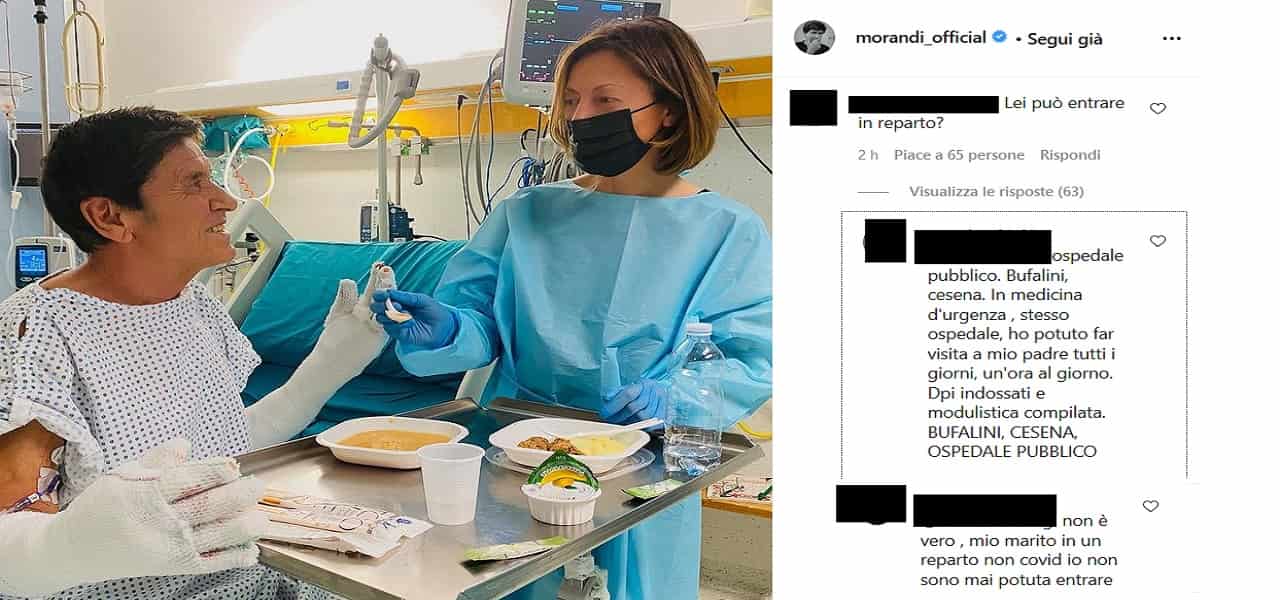
Task: Like the 'non è vero, mio marito' comment
Action: (1151, 506)
